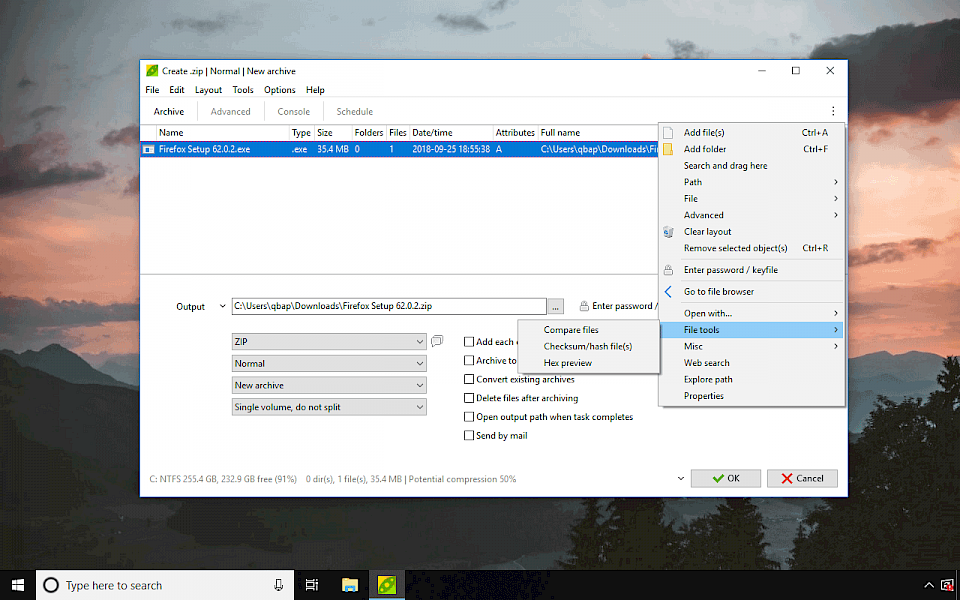Screen dimensions: 960x600
Task: Click the Add file(s) page icon
Action: pyautogui.click(x=668, y=133)
